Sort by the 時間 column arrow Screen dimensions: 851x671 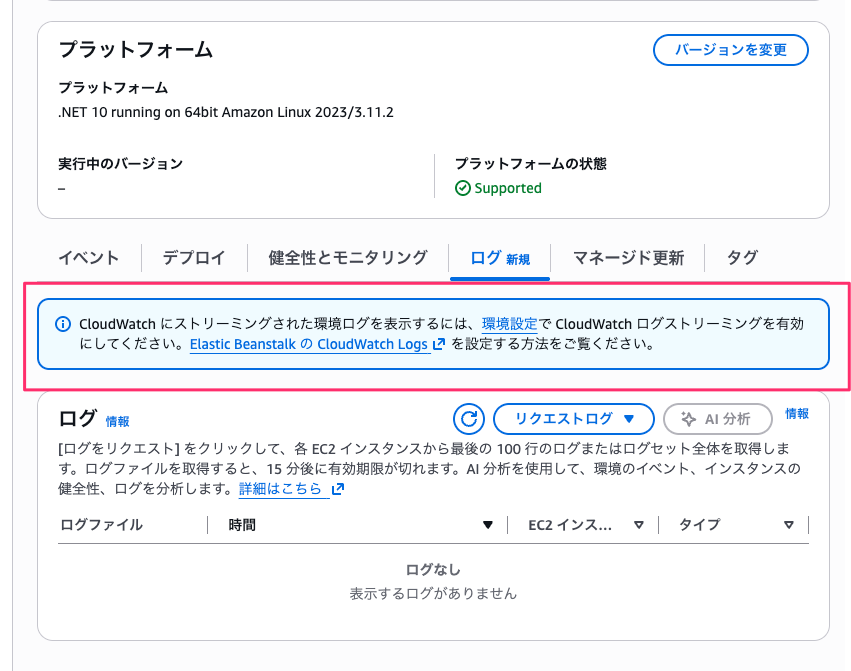488,525
